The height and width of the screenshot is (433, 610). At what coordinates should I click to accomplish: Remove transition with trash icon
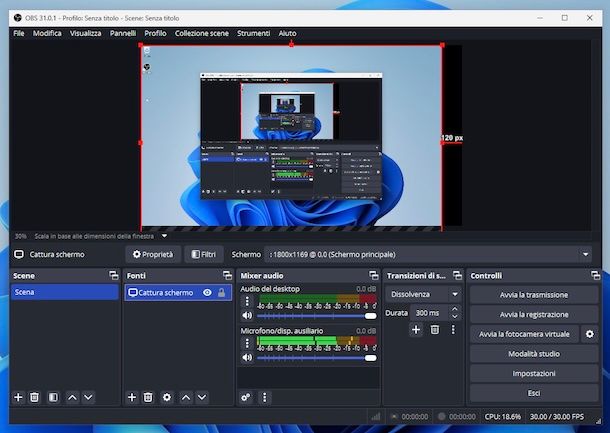coord(435,330)
